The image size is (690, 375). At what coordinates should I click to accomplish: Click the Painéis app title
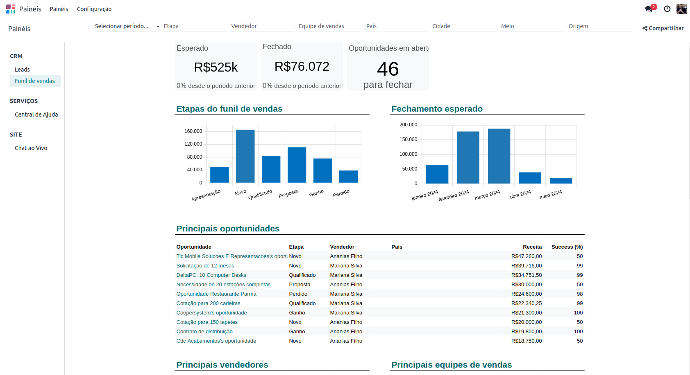(30, 9)
